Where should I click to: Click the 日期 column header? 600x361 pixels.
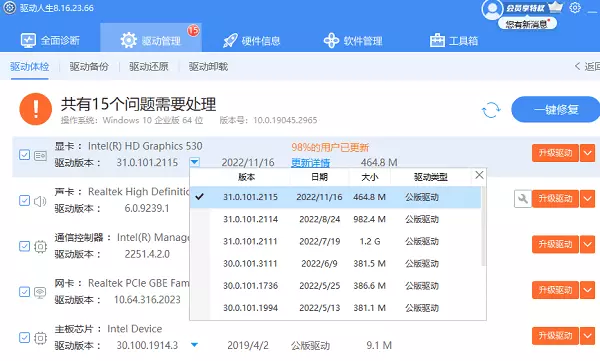319,177
